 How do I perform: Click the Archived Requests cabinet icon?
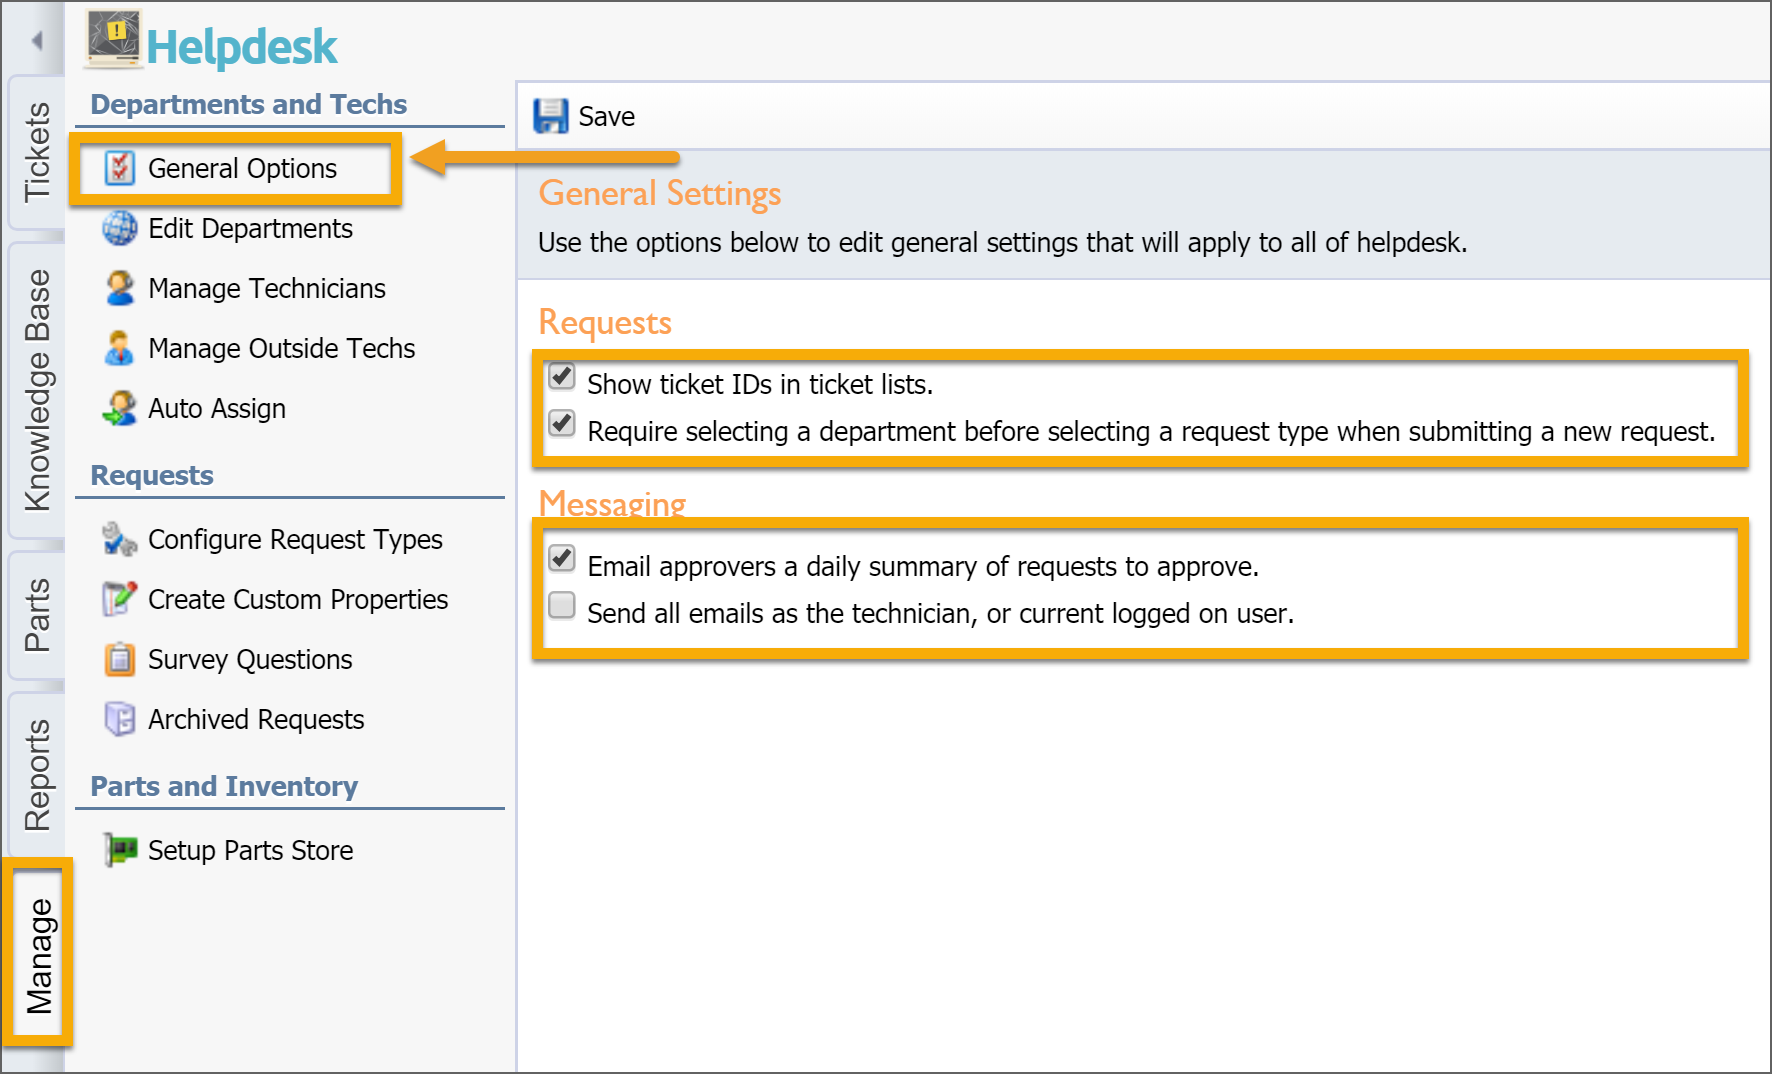point(120,719)
